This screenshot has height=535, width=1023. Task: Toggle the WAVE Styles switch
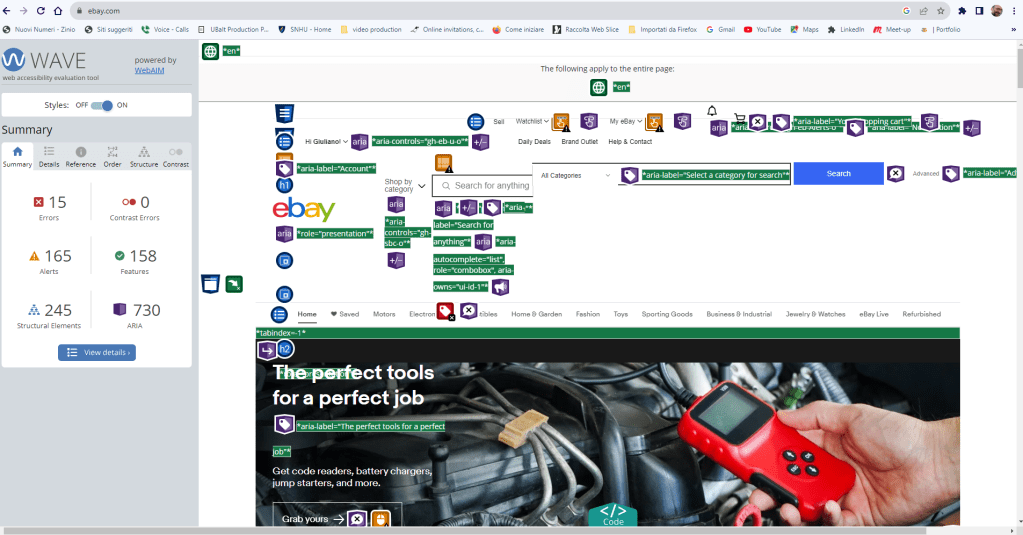point(102,105)
